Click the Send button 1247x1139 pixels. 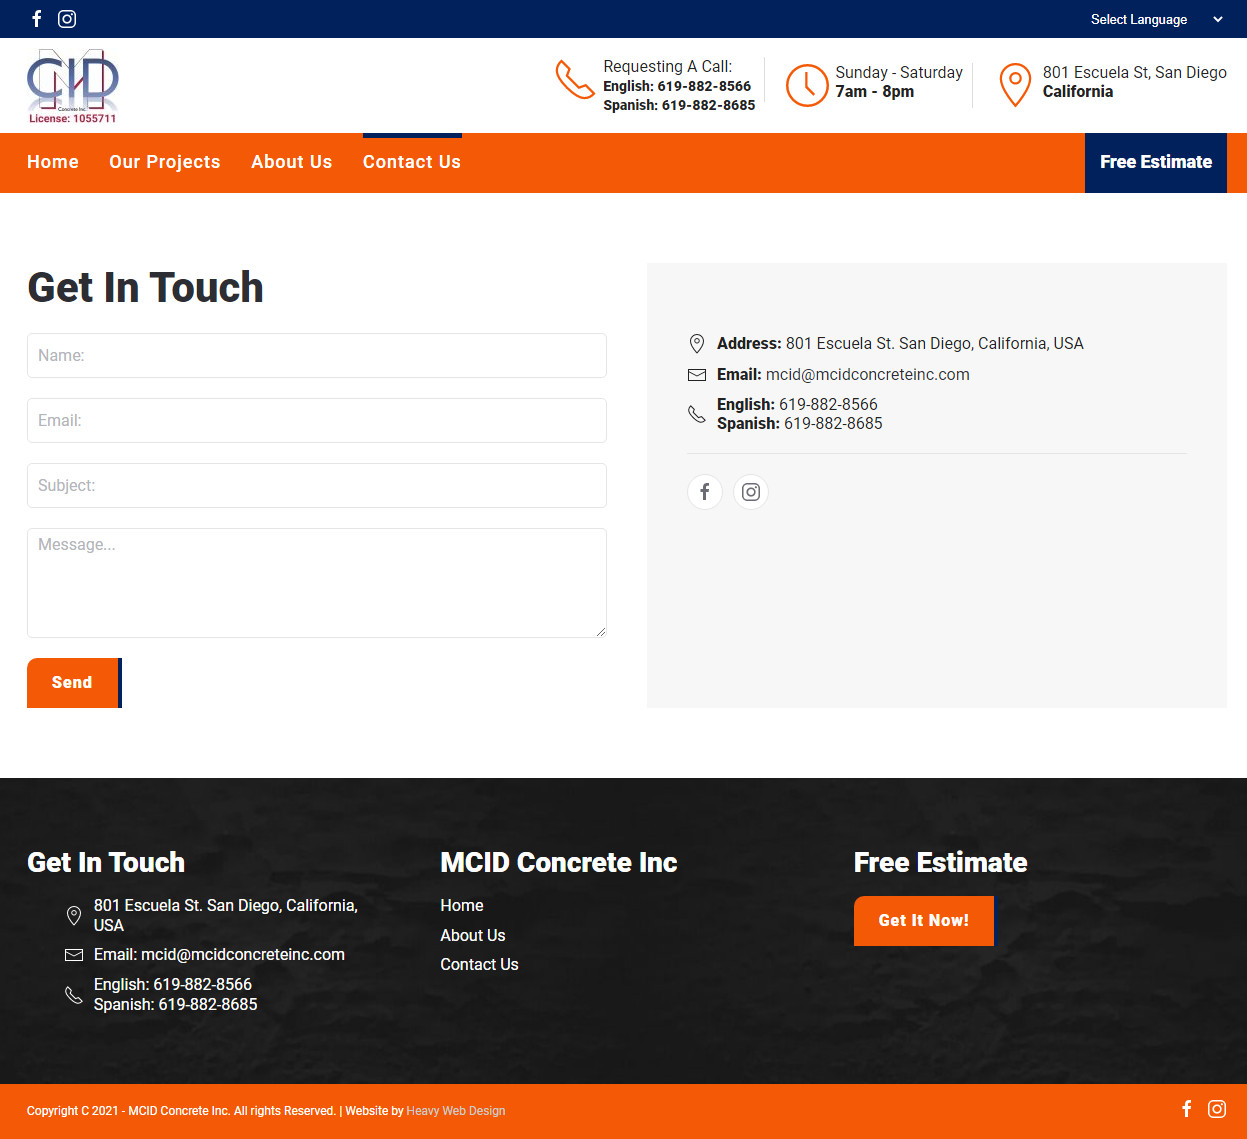coord(74,683)
